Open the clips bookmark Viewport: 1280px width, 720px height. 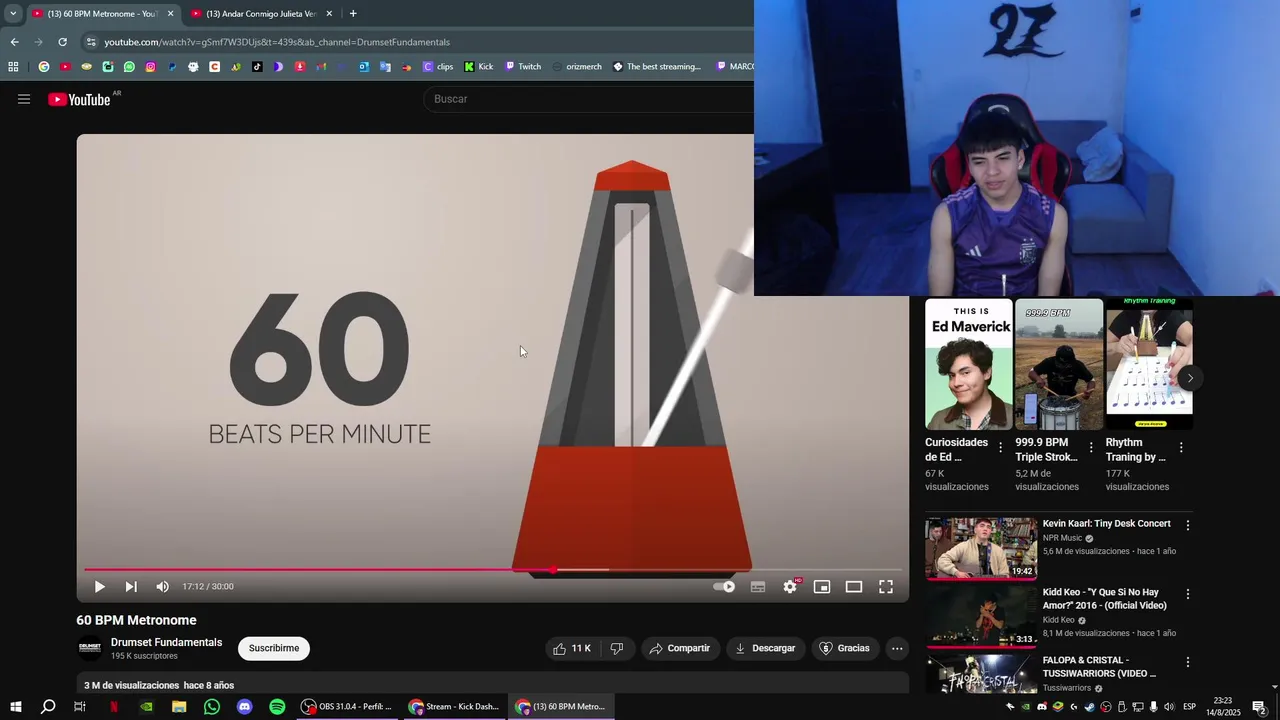(438, 67)
